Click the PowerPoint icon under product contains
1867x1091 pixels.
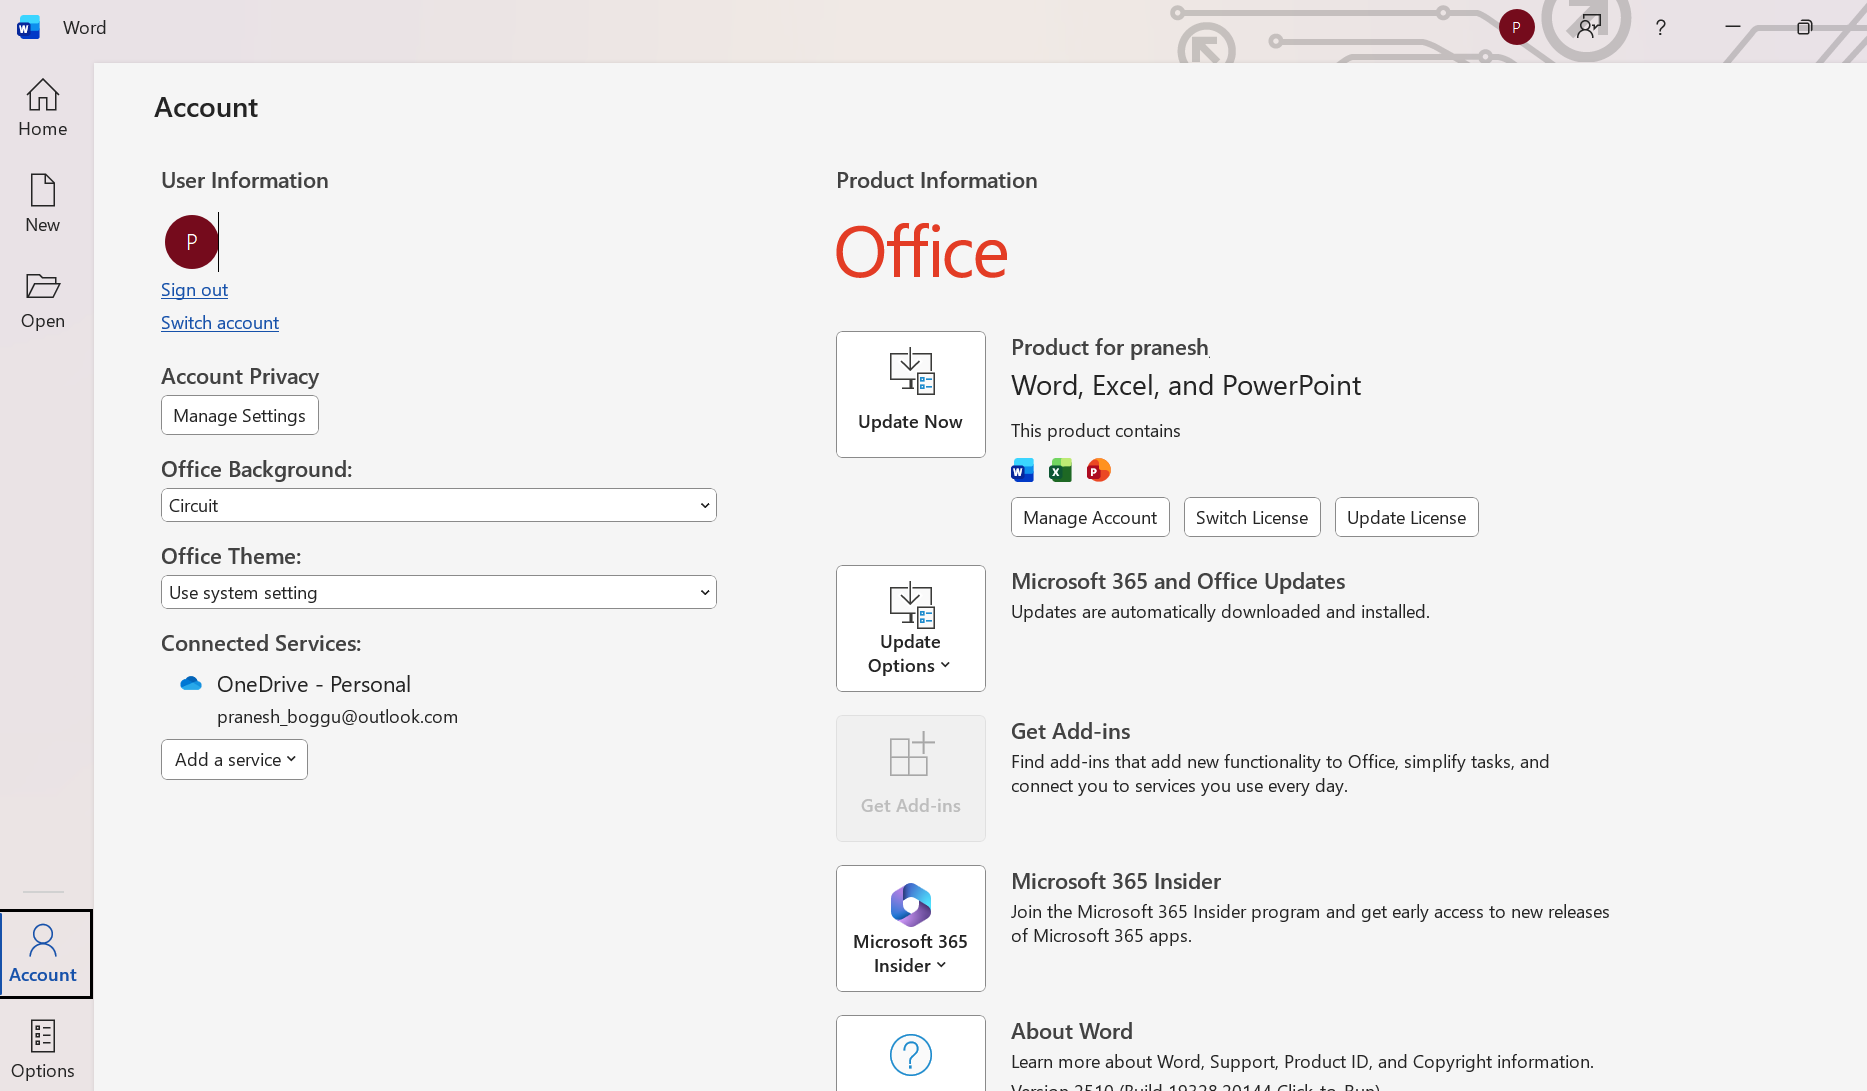point(1098,470)
